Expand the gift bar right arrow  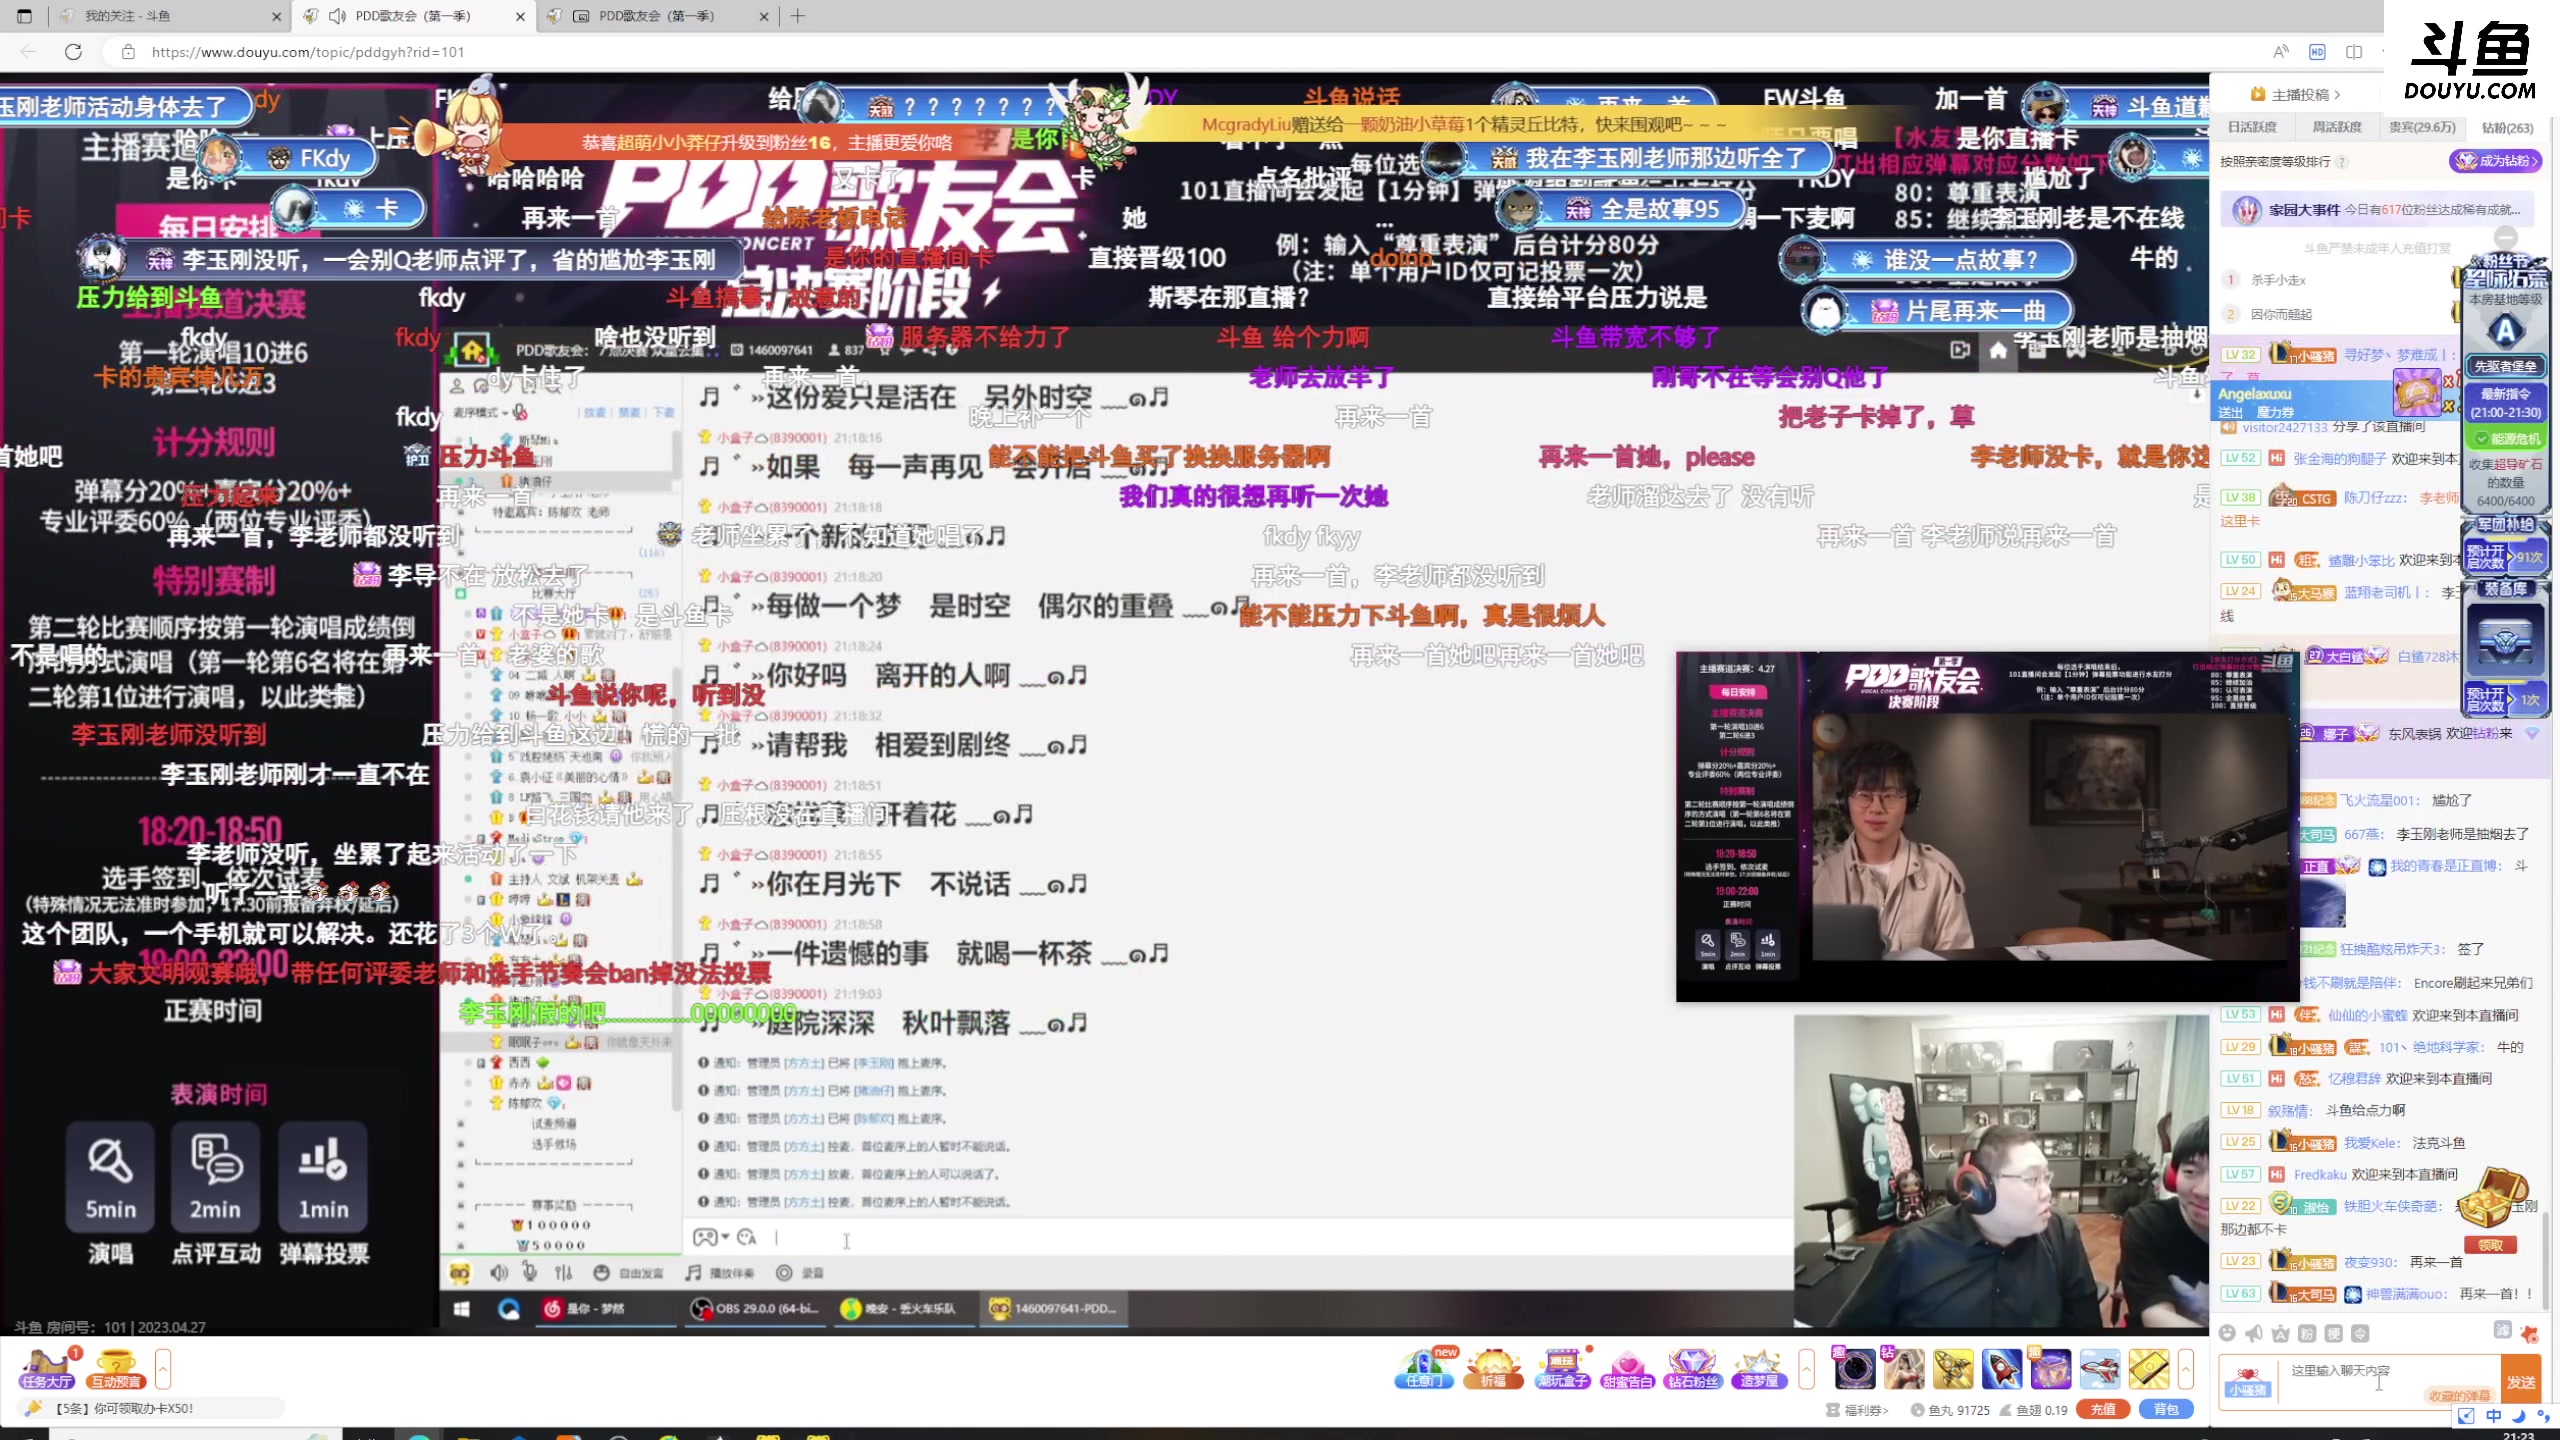(2186, 1368)
